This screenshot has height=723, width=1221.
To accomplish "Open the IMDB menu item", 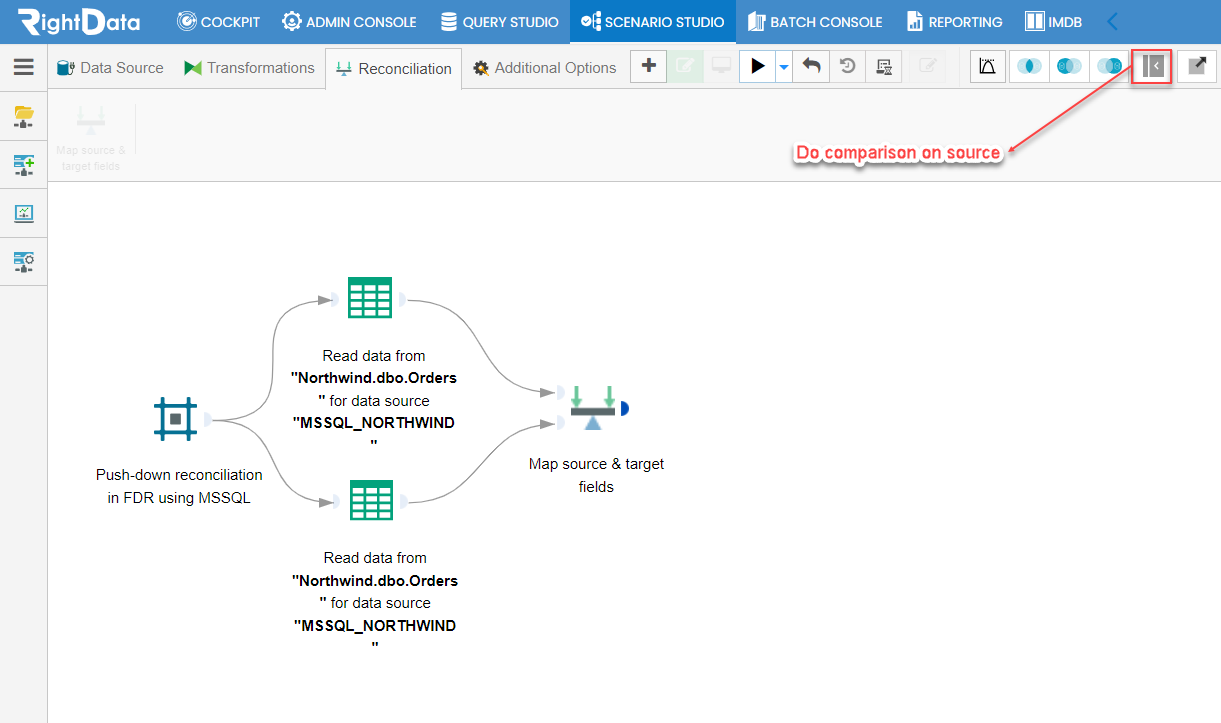I will [x=1054, y=21].
